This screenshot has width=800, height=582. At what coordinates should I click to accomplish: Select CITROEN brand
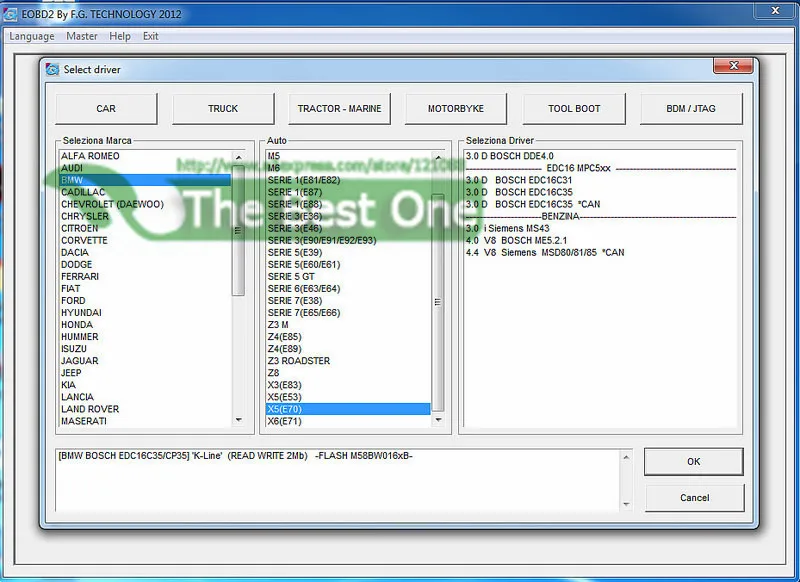(145, 228)
